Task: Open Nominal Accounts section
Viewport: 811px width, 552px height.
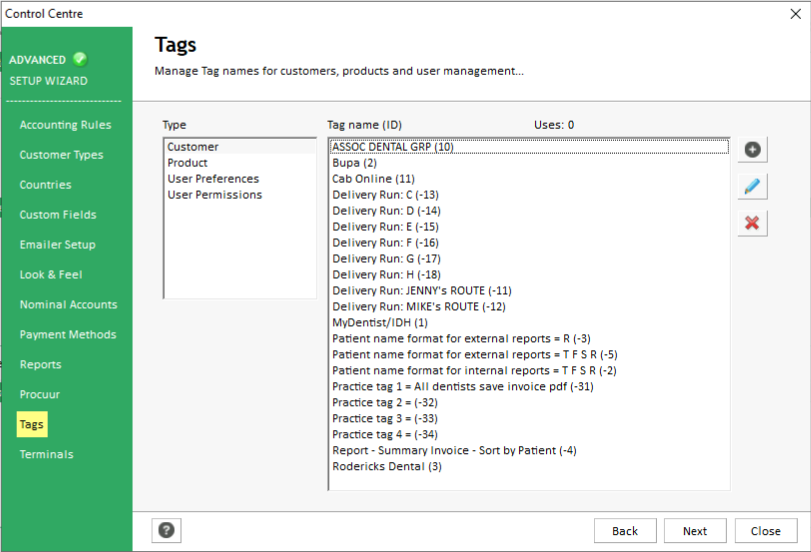Action: pos(68,305)
